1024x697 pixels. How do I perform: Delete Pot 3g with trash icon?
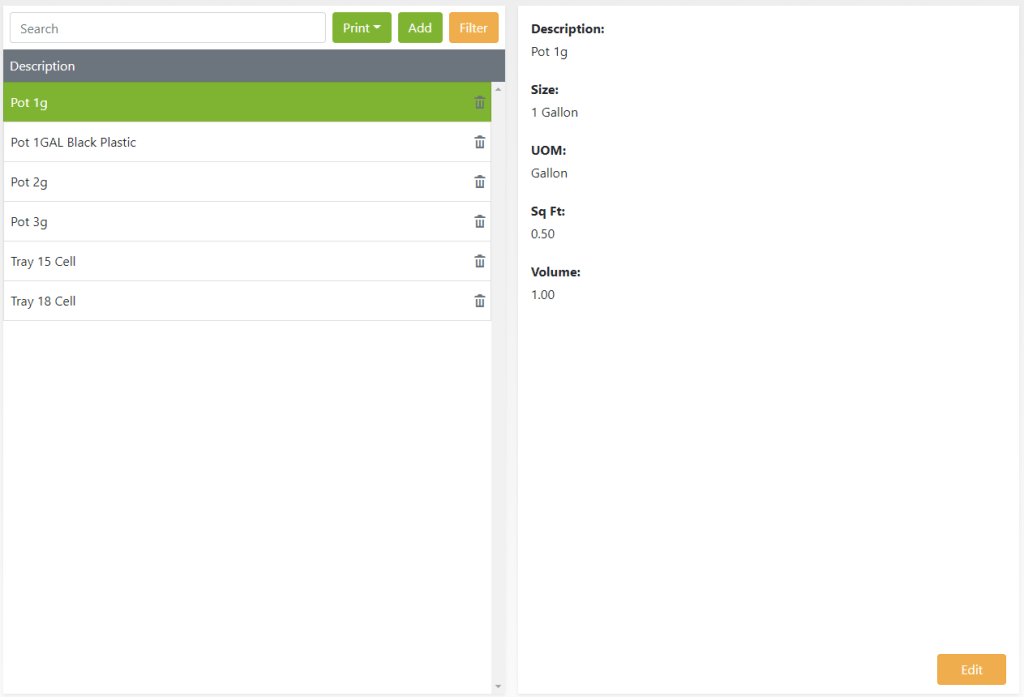(479, 222)
